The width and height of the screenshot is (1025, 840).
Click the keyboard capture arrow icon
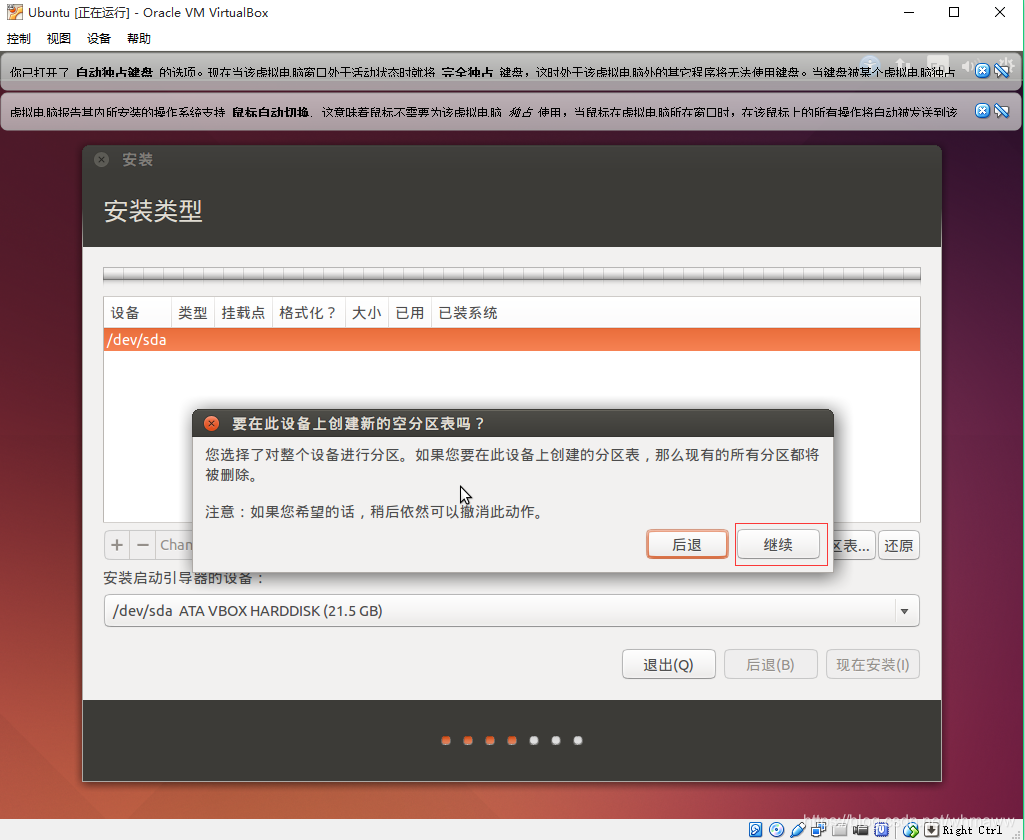point(932,830)
